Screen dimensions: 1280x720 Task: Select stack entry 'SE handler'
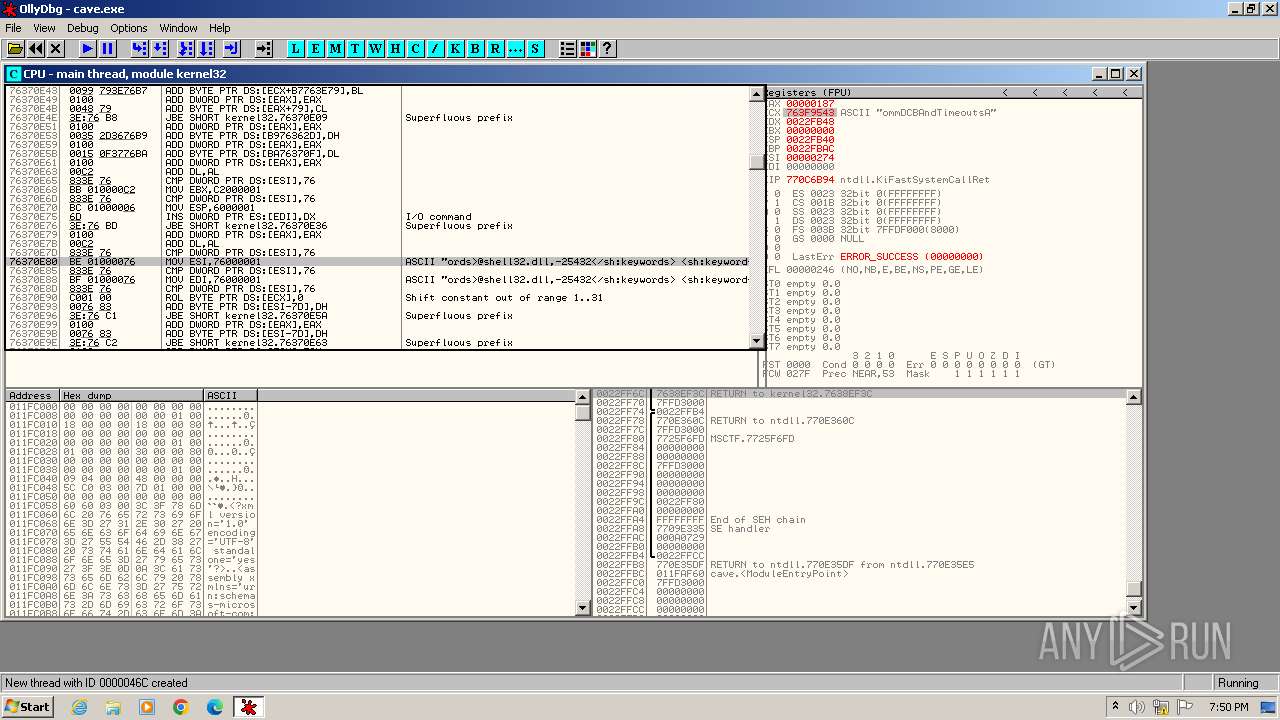coord(740,529)
